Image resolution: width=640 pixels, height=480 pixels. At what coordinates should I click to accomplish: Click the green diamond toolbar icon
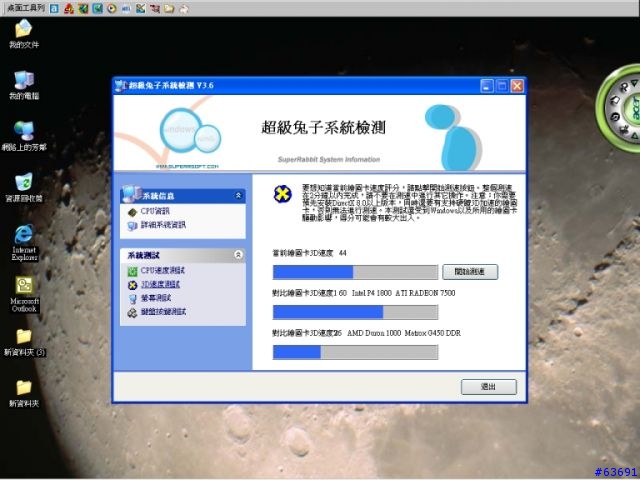click(83, 8)
